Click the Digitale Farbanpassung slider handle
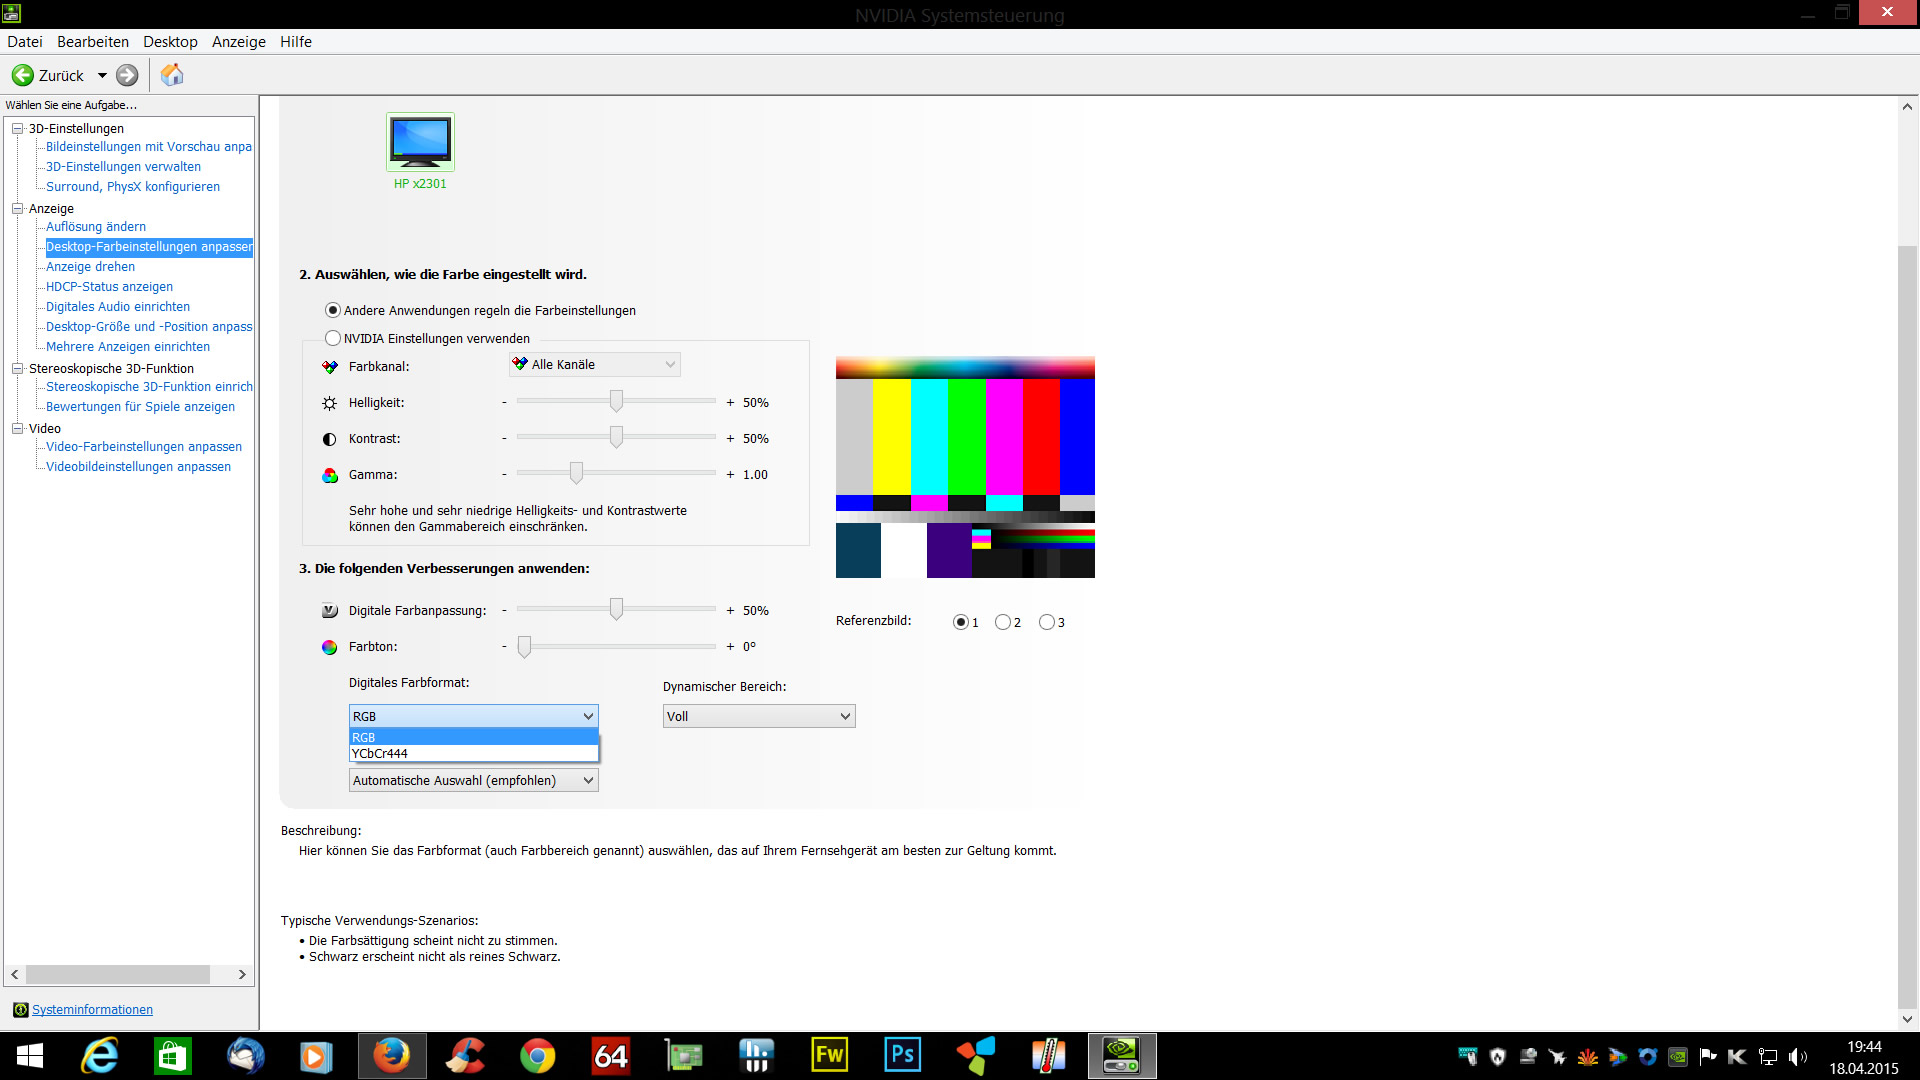Image resolution: width=1920 pixels, height=1080 pixels. [616, 609]
